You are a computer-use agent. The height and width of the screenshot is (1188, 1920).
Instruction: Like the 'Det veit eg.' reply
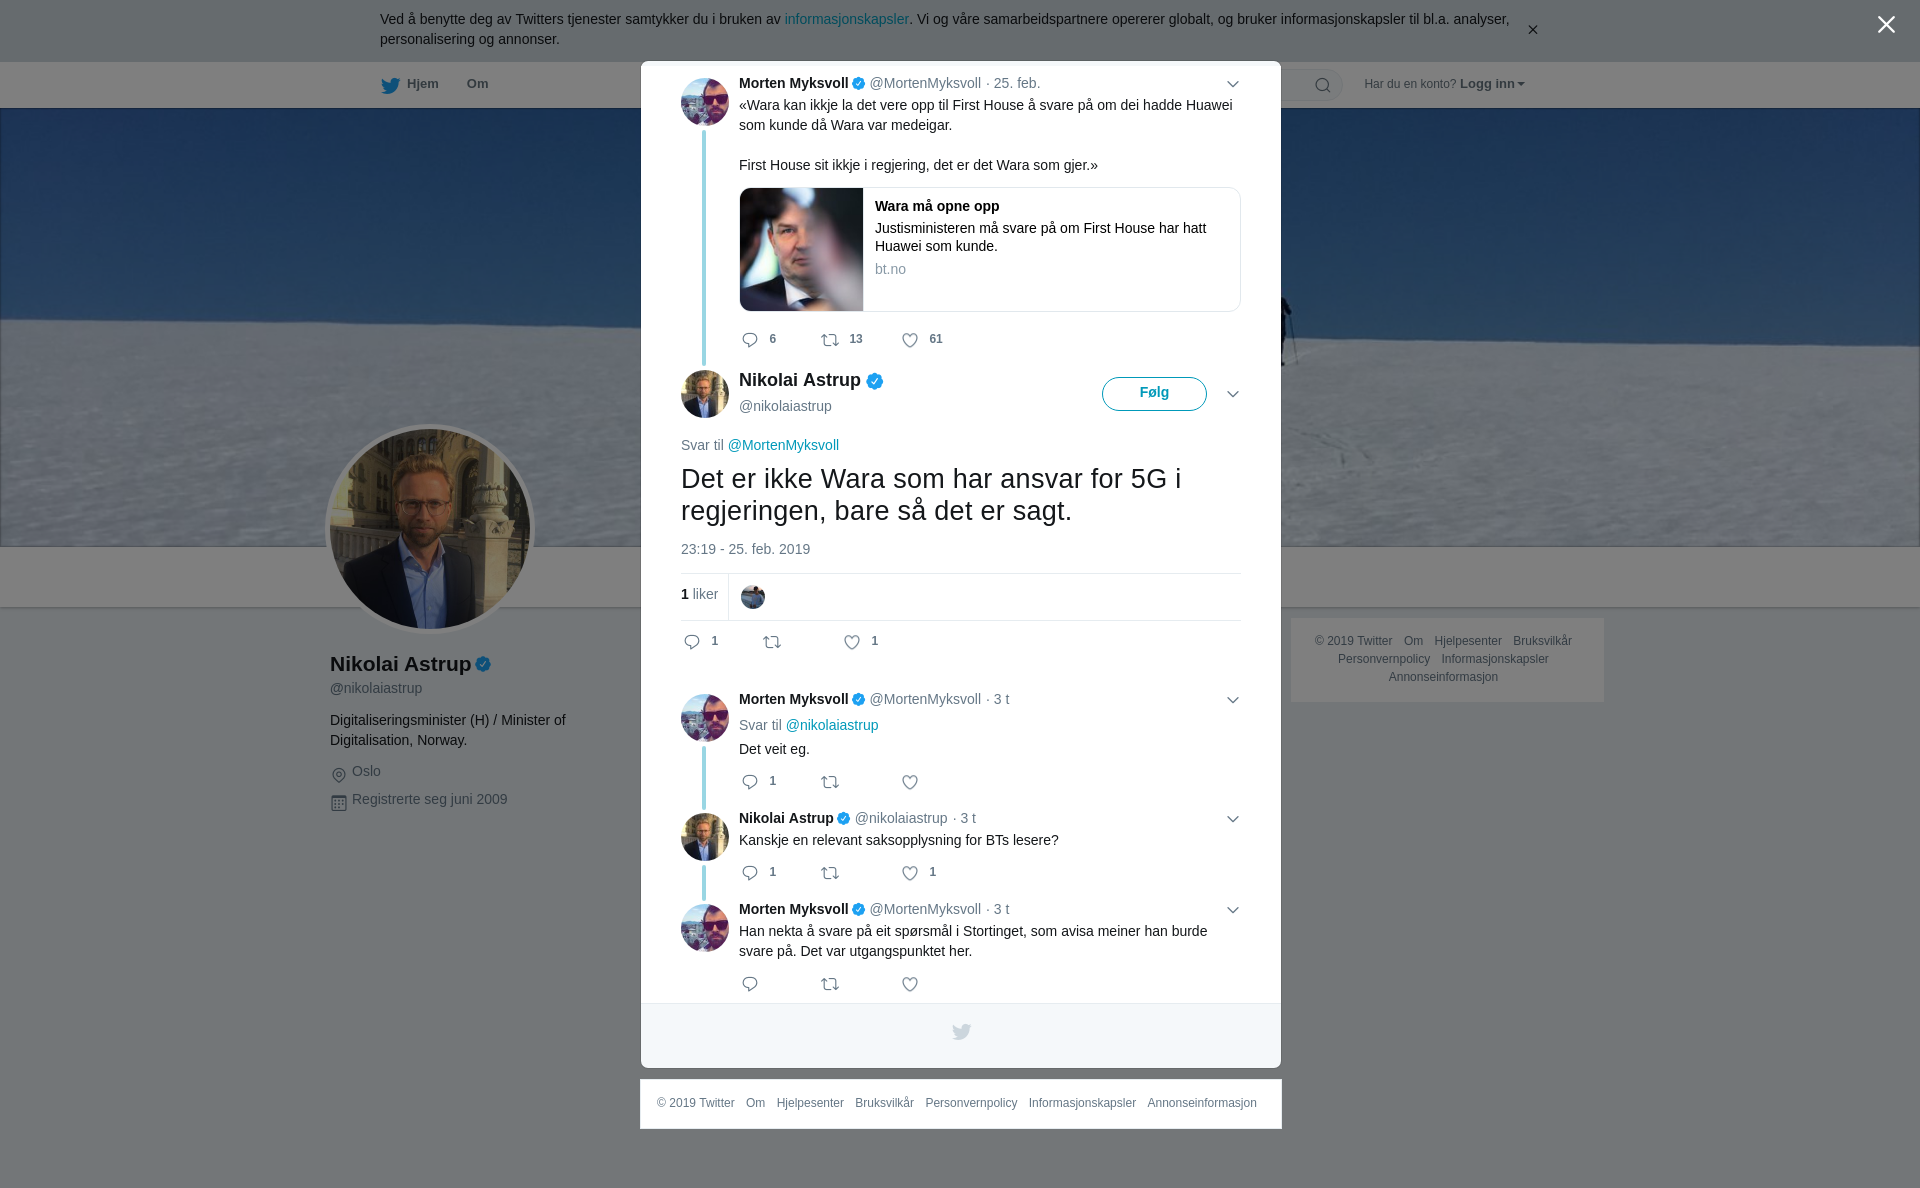910,782
